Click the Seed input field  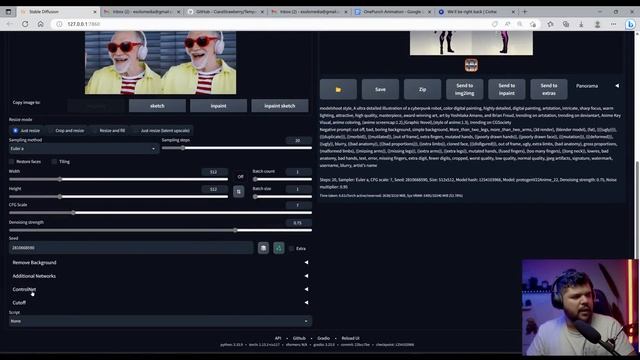(131, 248)
